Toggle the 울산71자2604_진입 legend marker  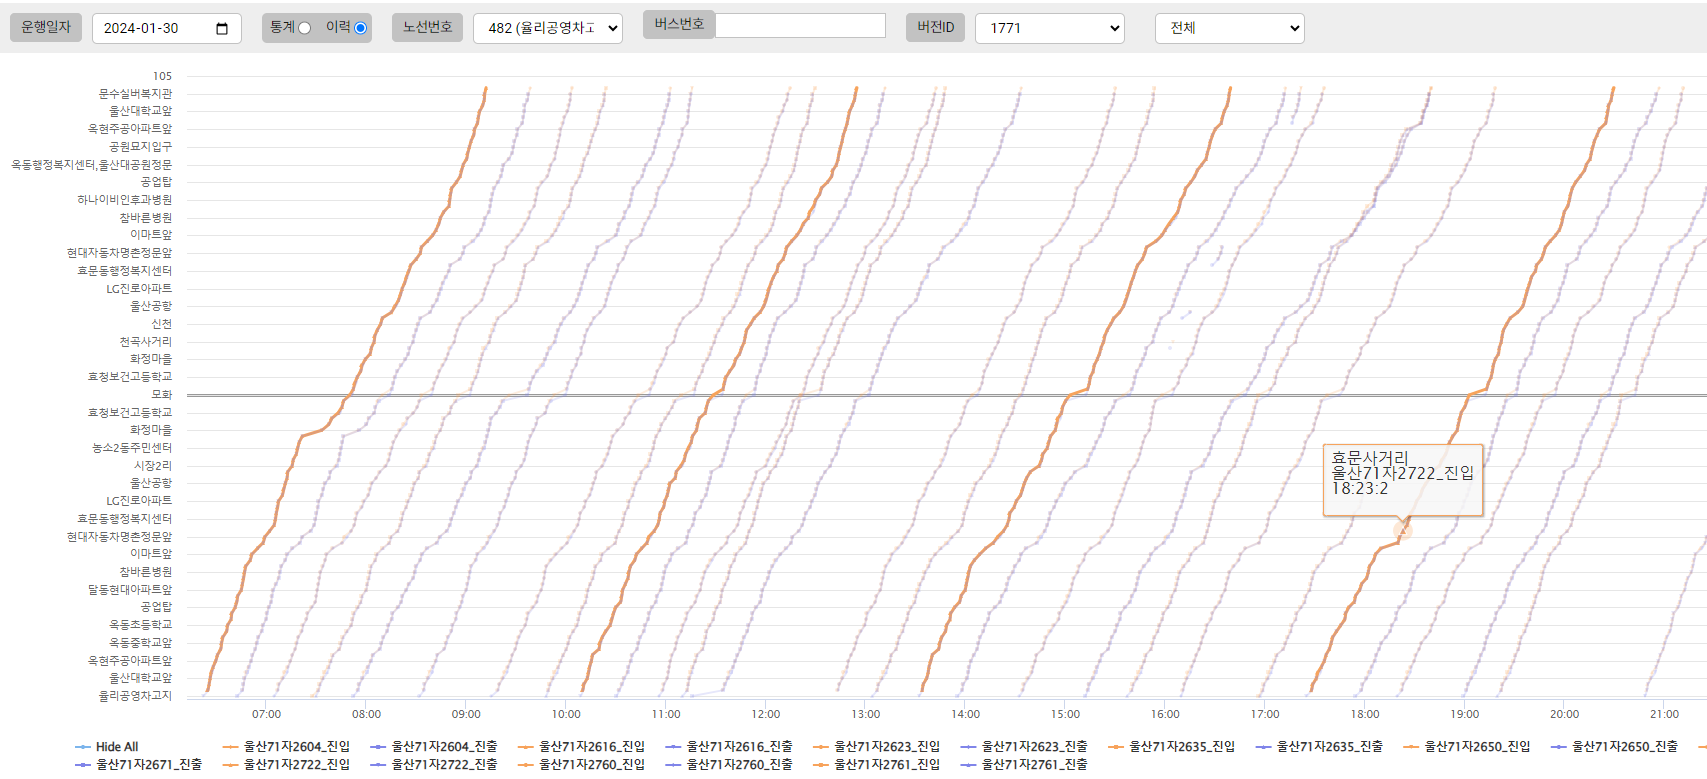[231, 747]
